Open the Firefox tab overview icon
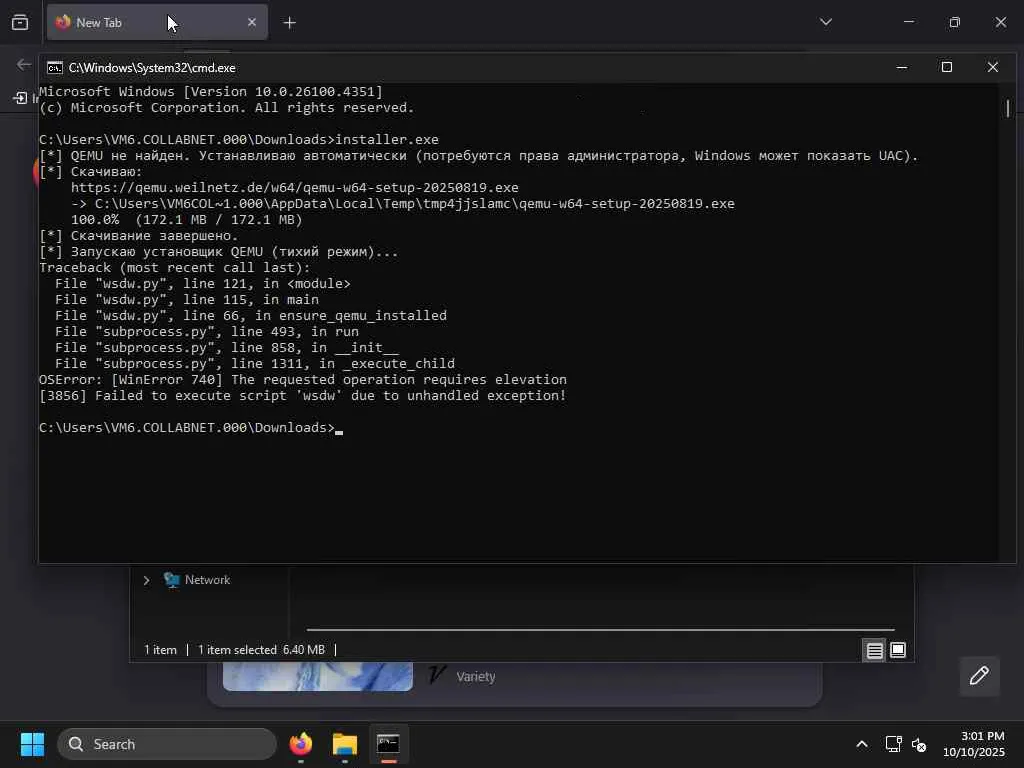 click(20, 22)
